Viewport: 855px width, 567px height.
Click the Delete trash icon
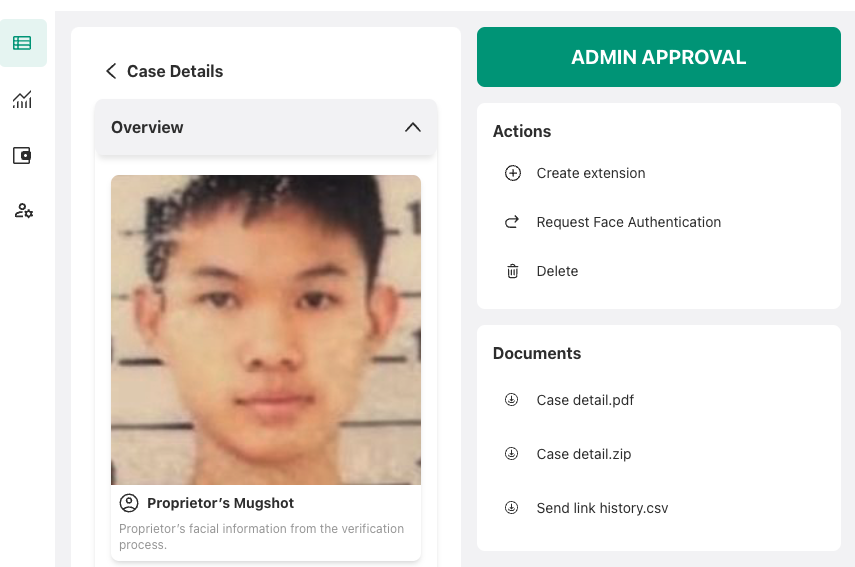pos(513,271)
